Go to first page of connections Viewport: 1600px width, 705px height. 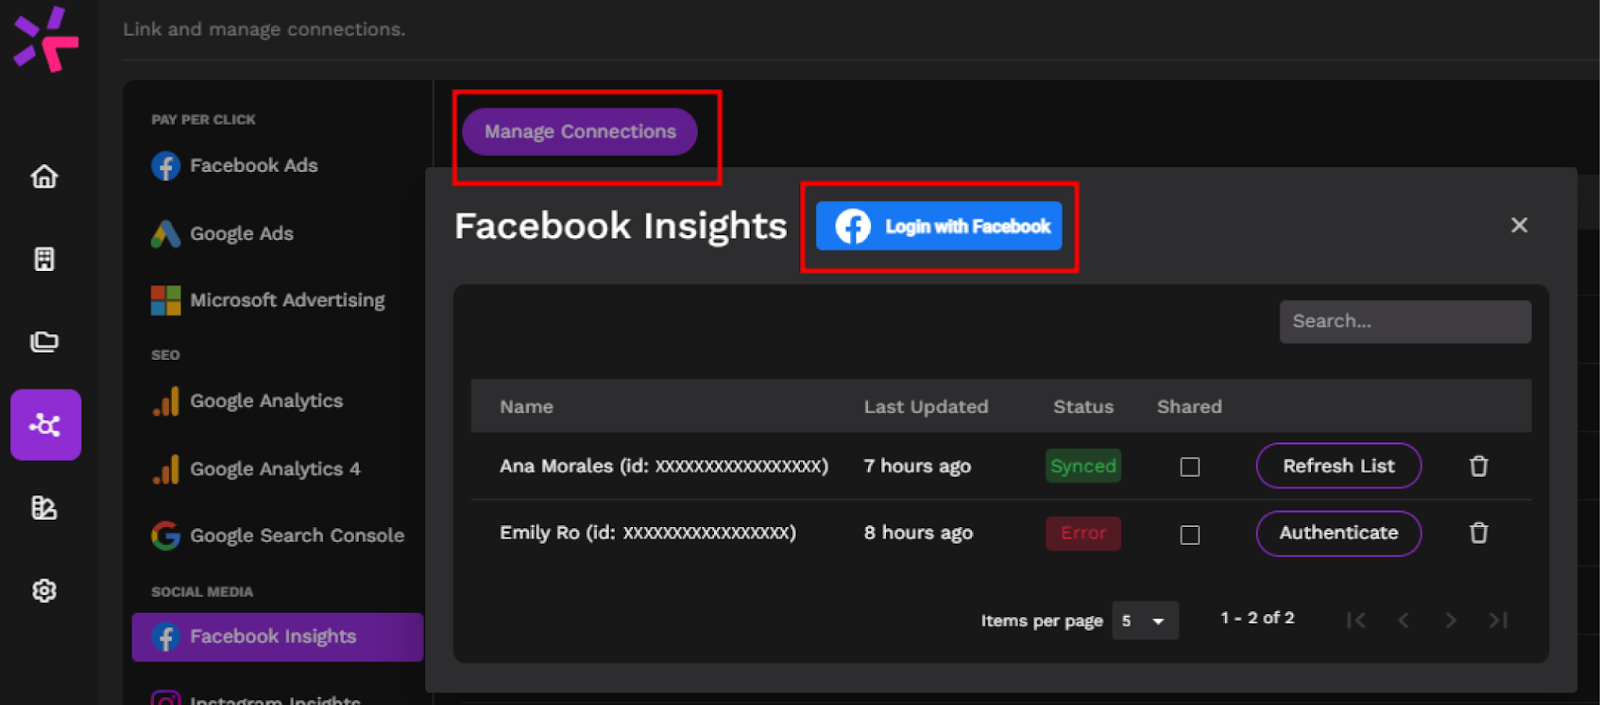[x=1356, y=620]
